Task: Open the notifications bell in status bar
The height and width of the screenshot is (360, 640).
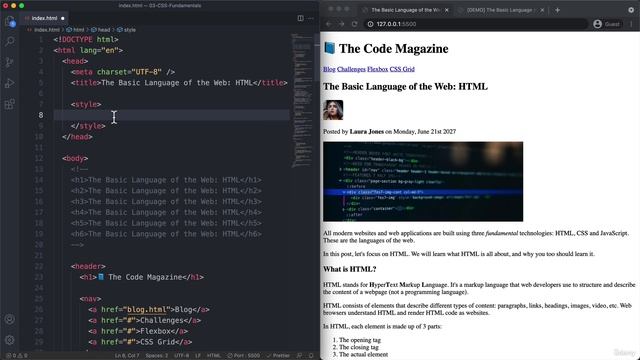Action: 311,356
